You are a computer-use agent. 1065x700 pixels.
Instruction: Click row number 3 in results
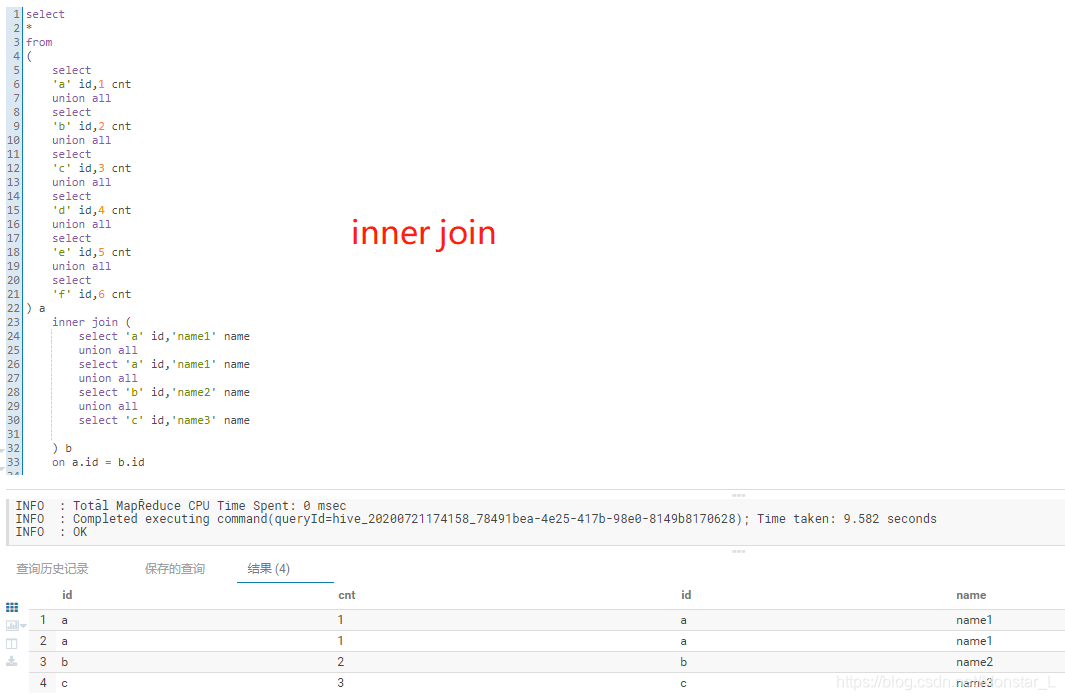click(x=43, y=662)
